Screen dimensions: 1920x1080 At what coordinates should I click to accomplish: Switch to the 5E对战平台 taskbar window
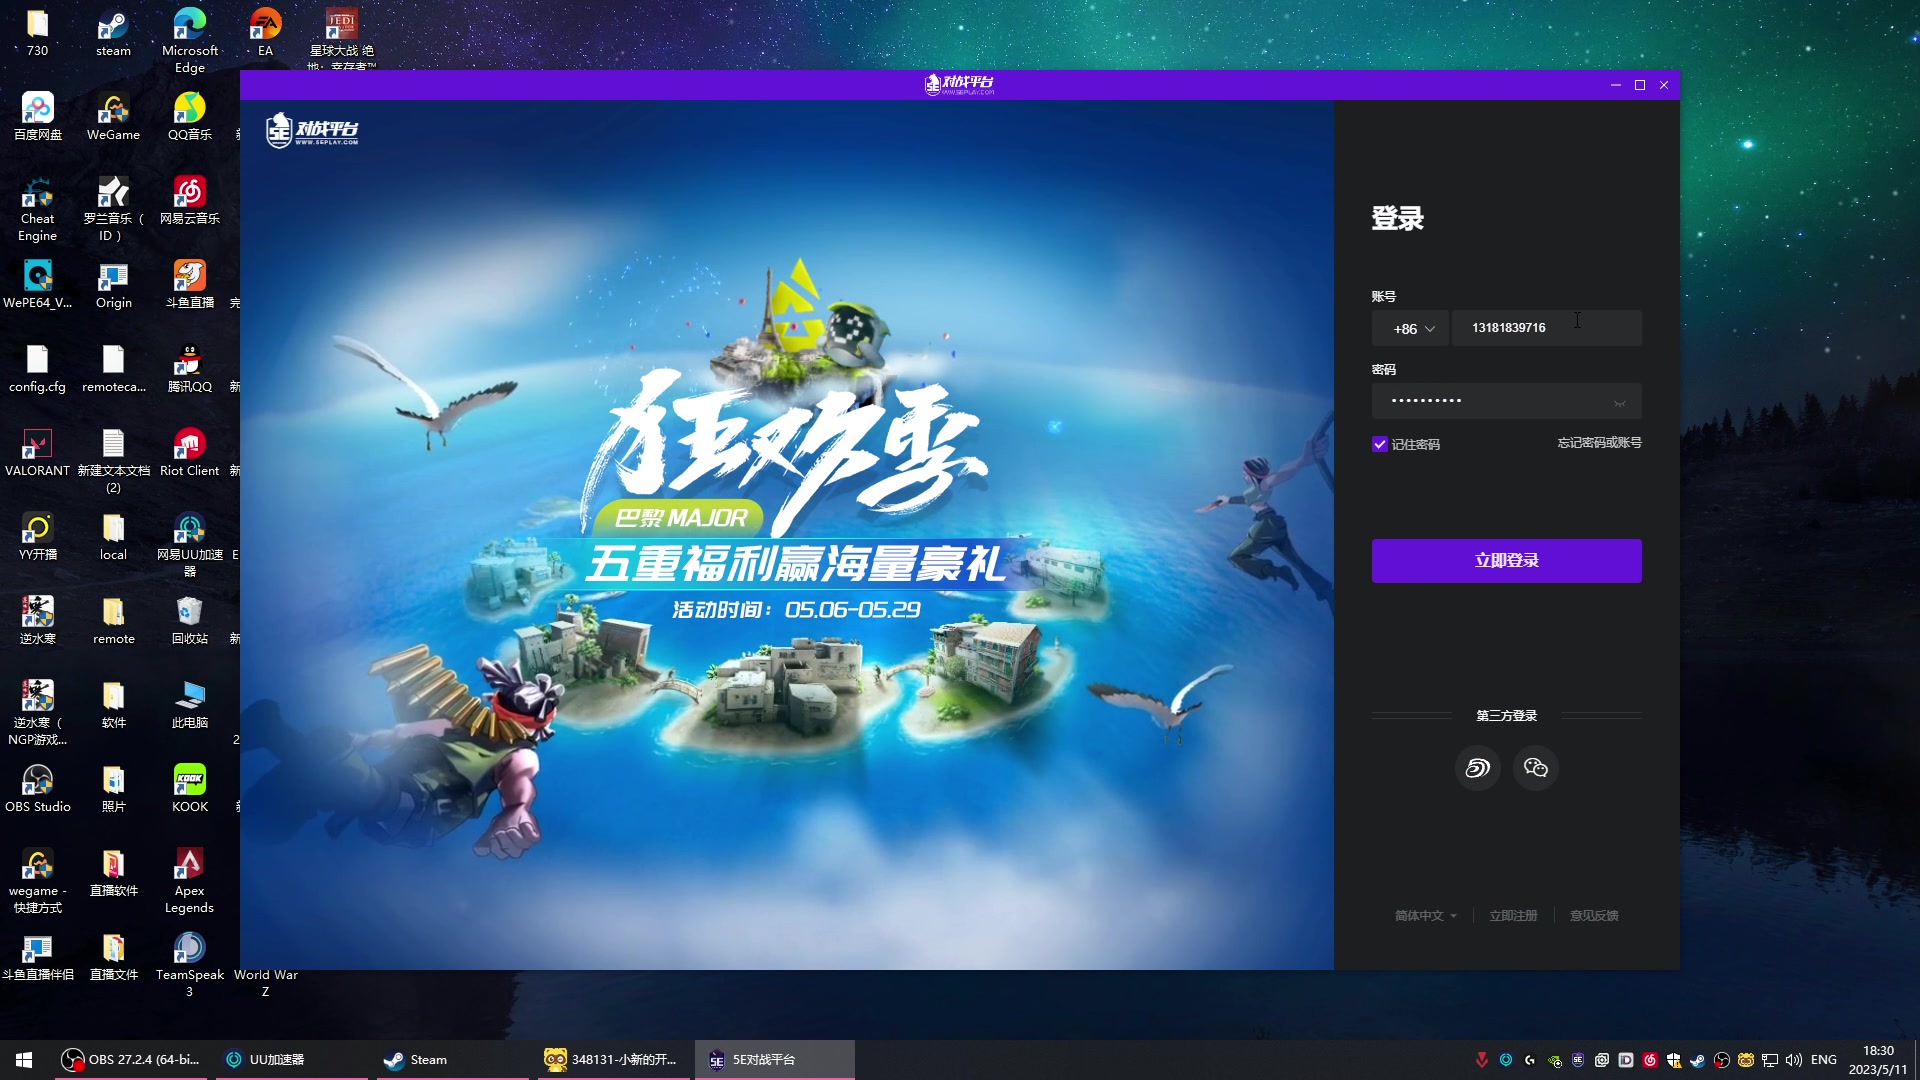773,1059
